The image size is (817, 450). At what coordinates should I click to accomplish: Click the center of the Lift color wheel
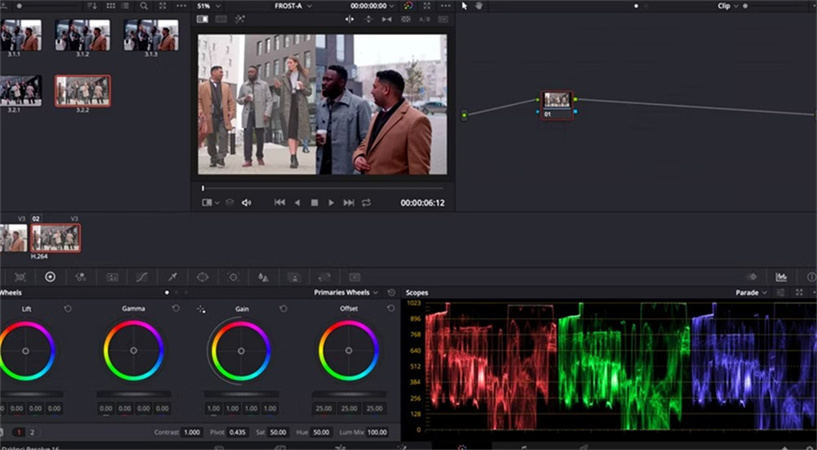[27, 350]
